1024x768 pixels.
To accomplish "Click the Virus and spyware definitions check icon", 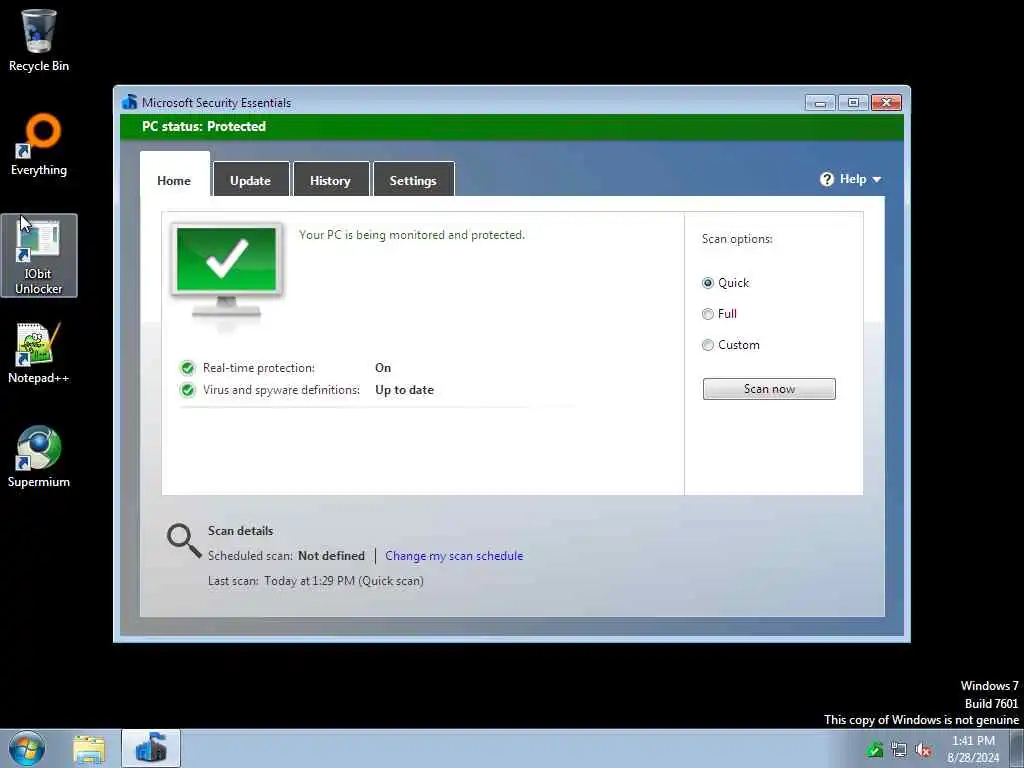I will tap(187, 391).
